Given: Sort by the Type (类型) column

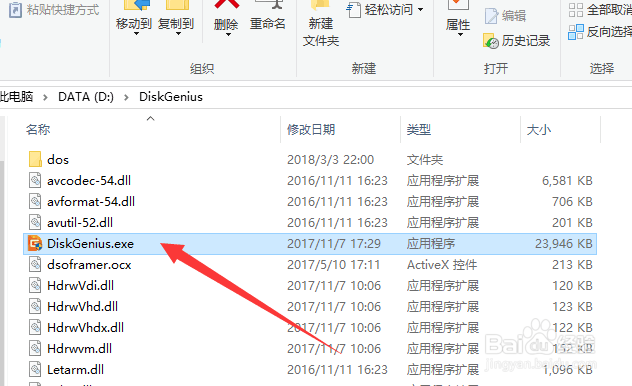Looking at the screenshot, I should 419,130.
